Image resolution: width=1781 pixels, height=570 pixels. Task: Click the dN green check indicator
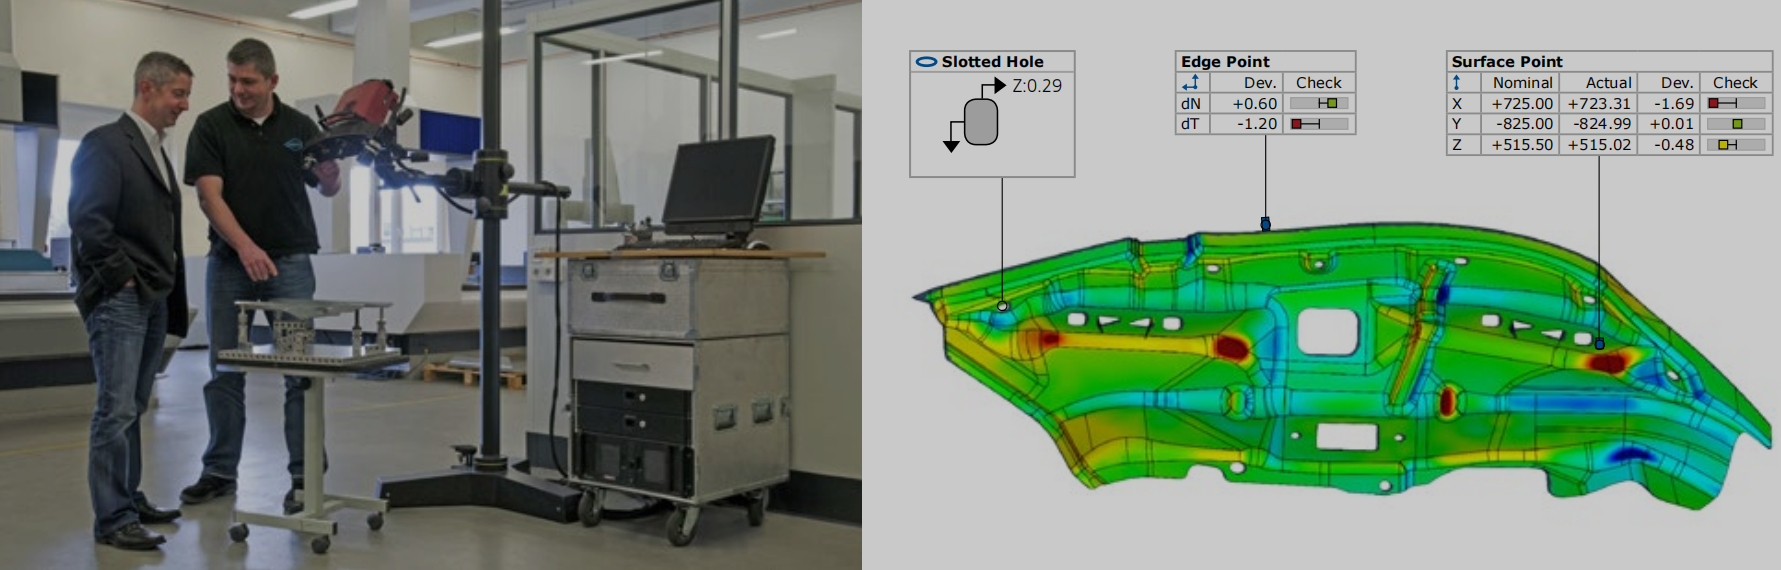tap(1331, 103)
